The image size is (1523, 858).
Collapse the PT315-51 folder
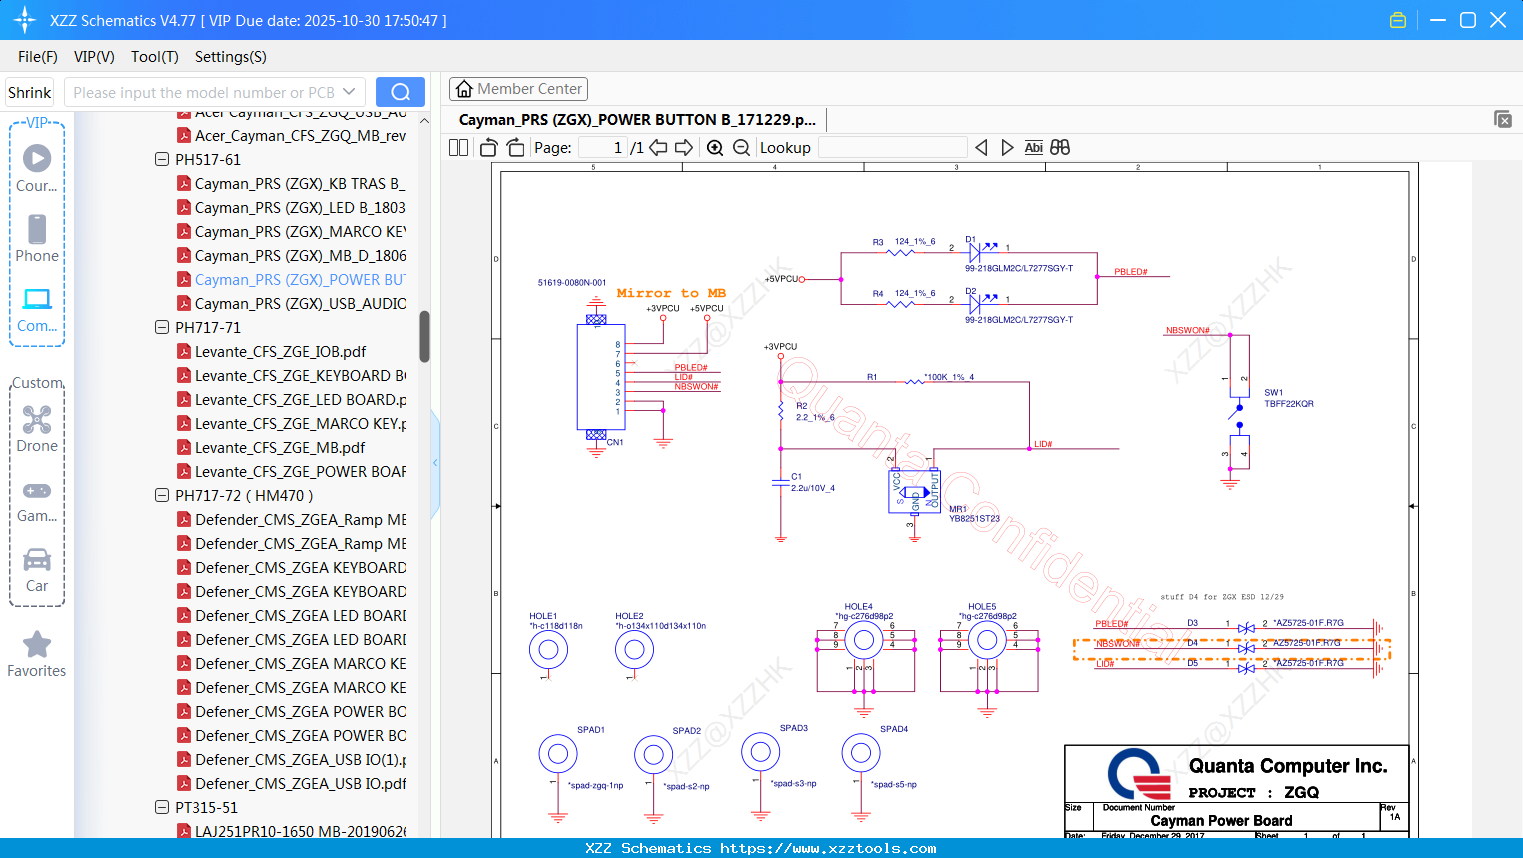(162, 807)
